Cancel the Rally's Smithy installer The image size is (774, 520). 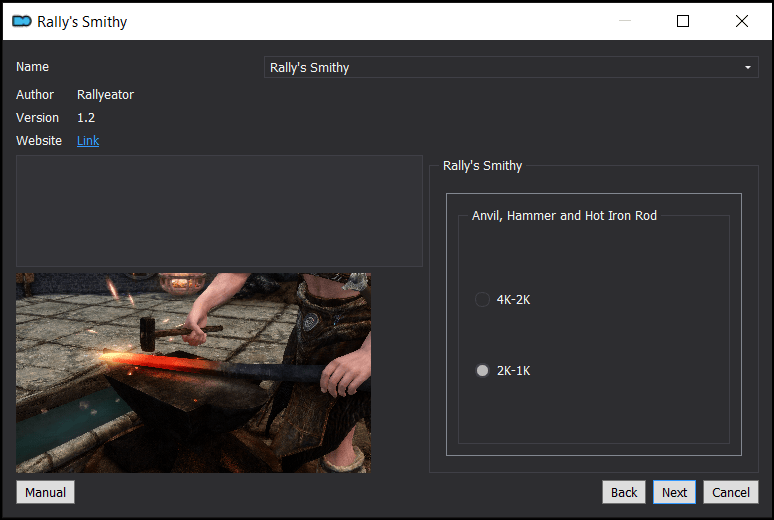pyautogui.click(x=731, y=492)
